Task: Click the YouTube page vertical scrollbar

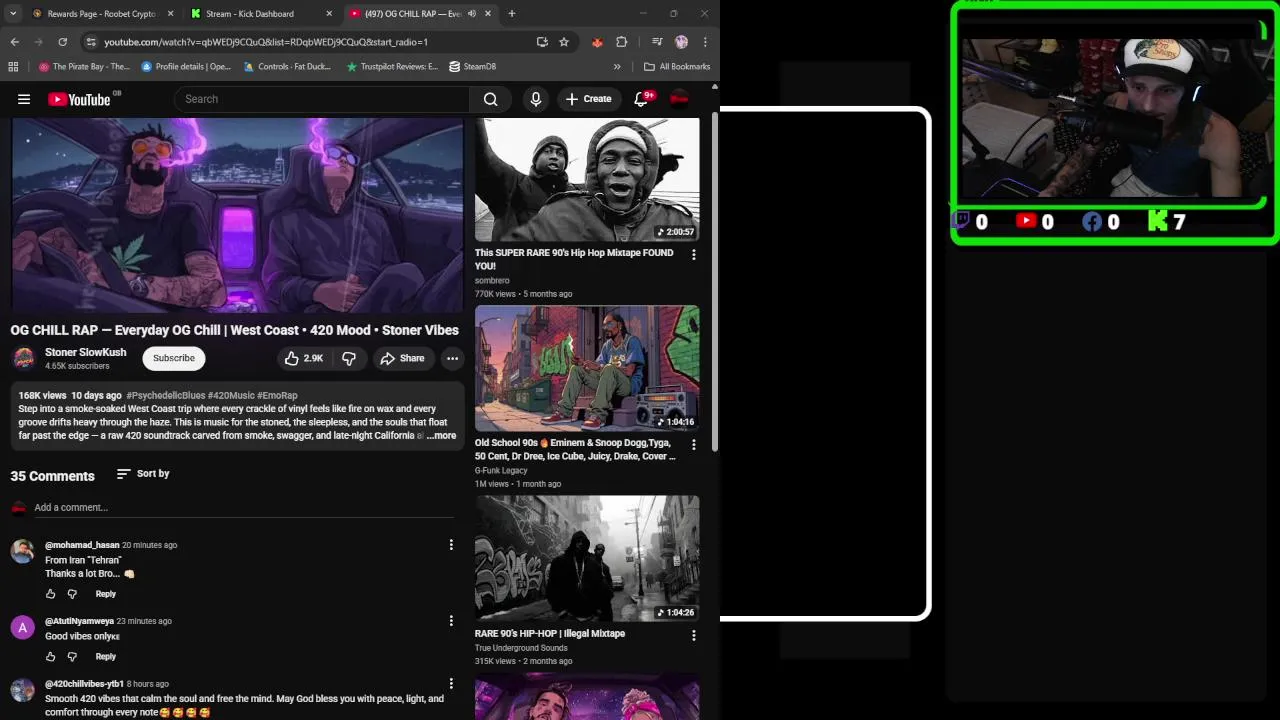Action: 714,280
